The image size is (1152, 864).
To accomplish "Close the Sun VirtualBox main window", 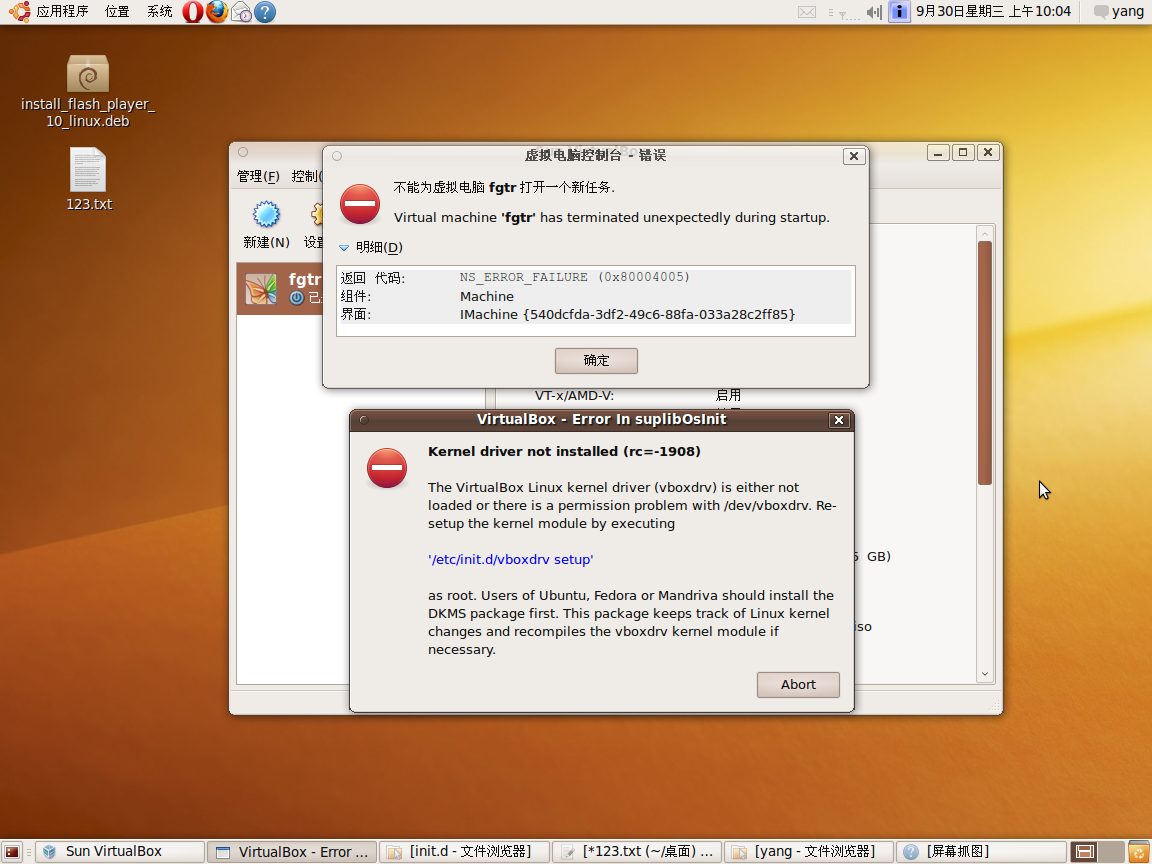I will point(988,152).
